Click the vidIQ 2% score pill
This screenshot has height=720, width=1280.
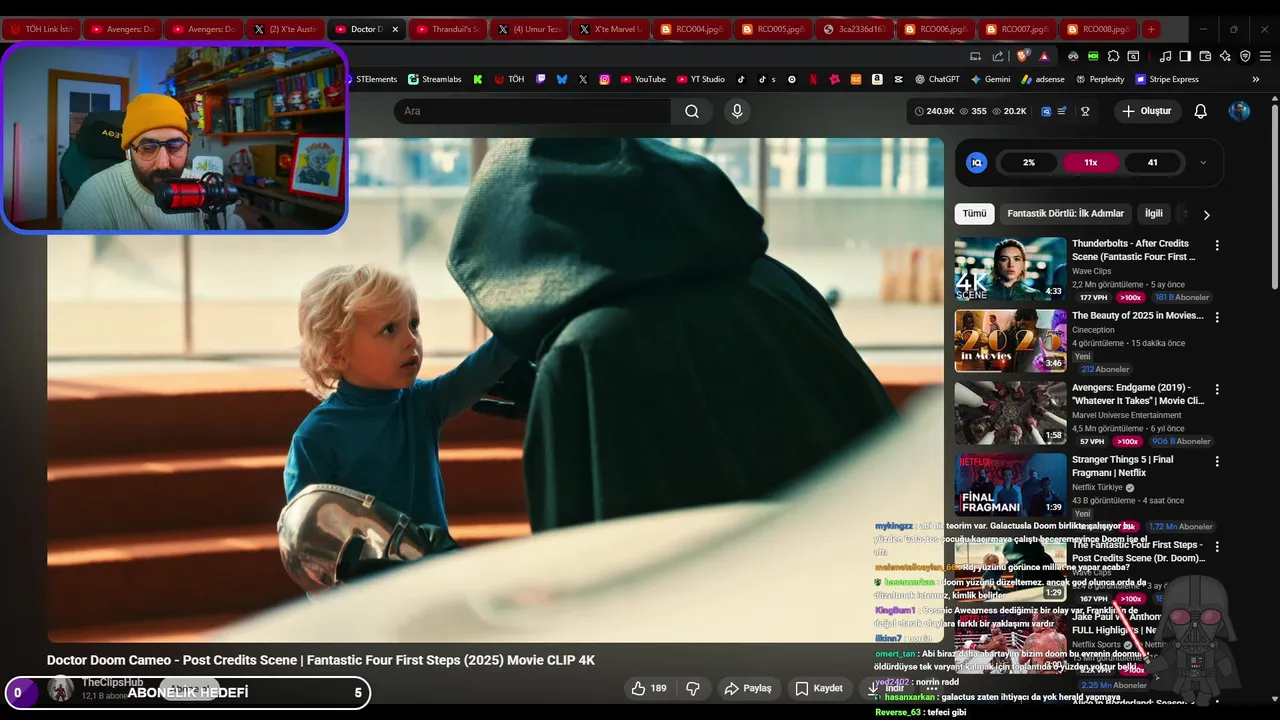coord(1029,162)
